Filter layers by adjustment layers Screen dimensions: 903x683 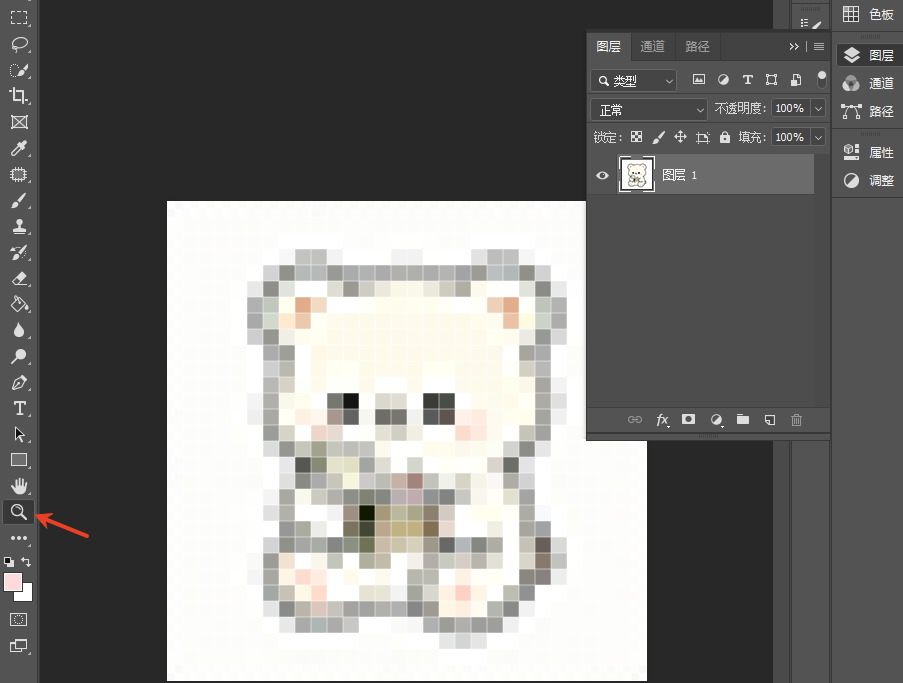(x=723, y=79)
